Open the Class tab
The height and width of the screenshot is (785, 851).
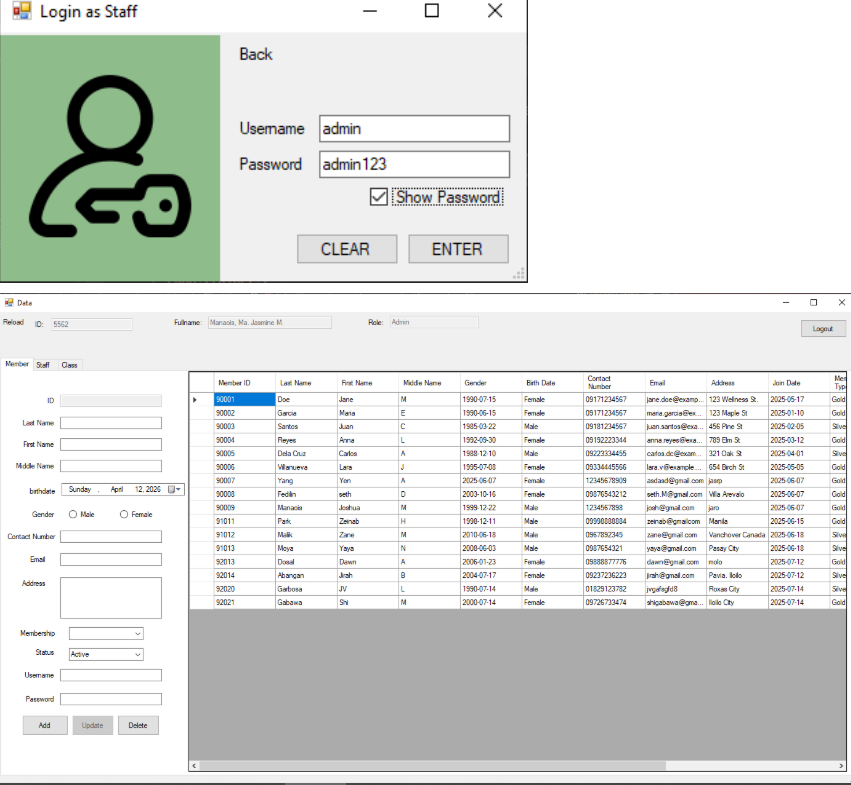pyautogui.click(x=69, y=365)
